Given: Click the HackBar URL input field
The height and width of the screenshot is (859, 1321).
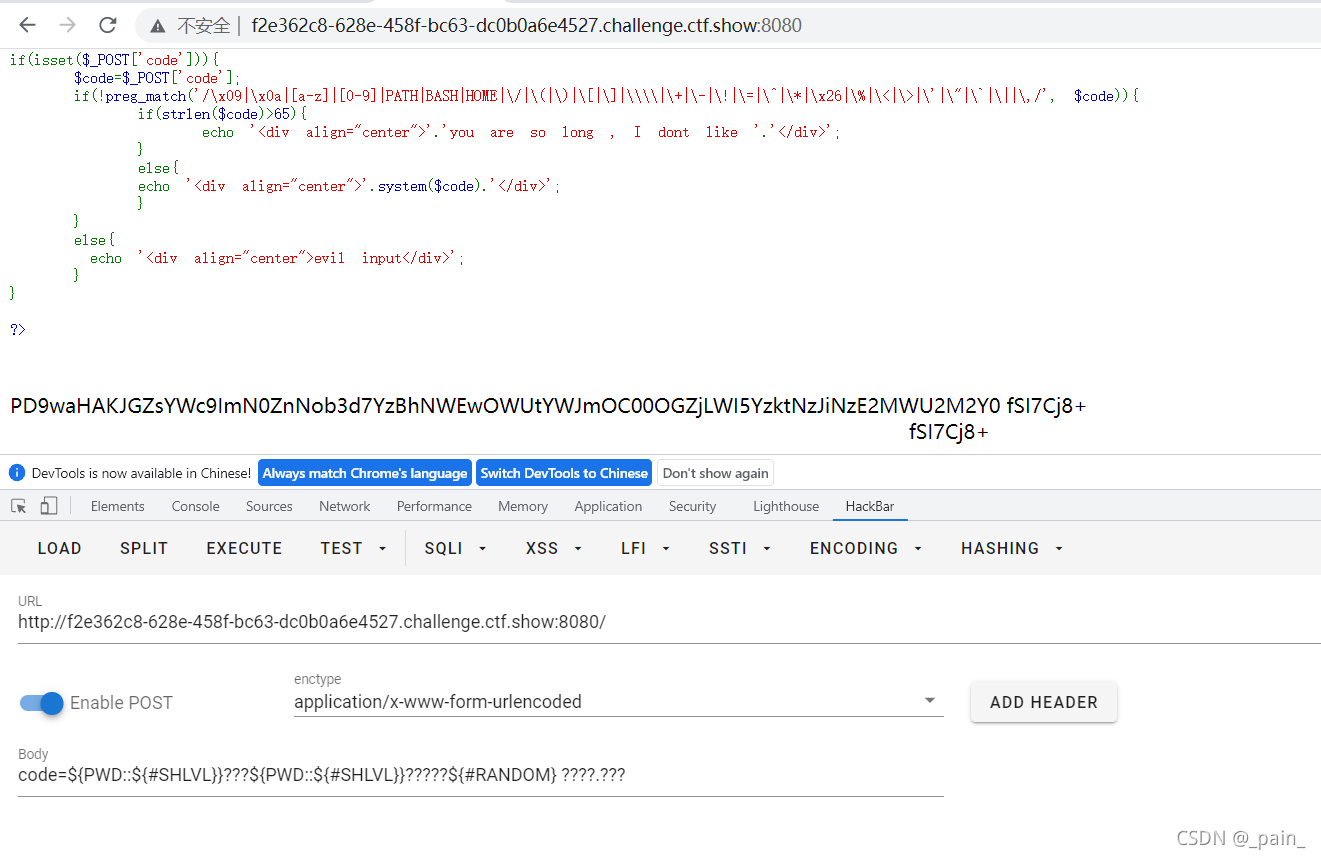Looking at the screenshot, I should 669,622.
